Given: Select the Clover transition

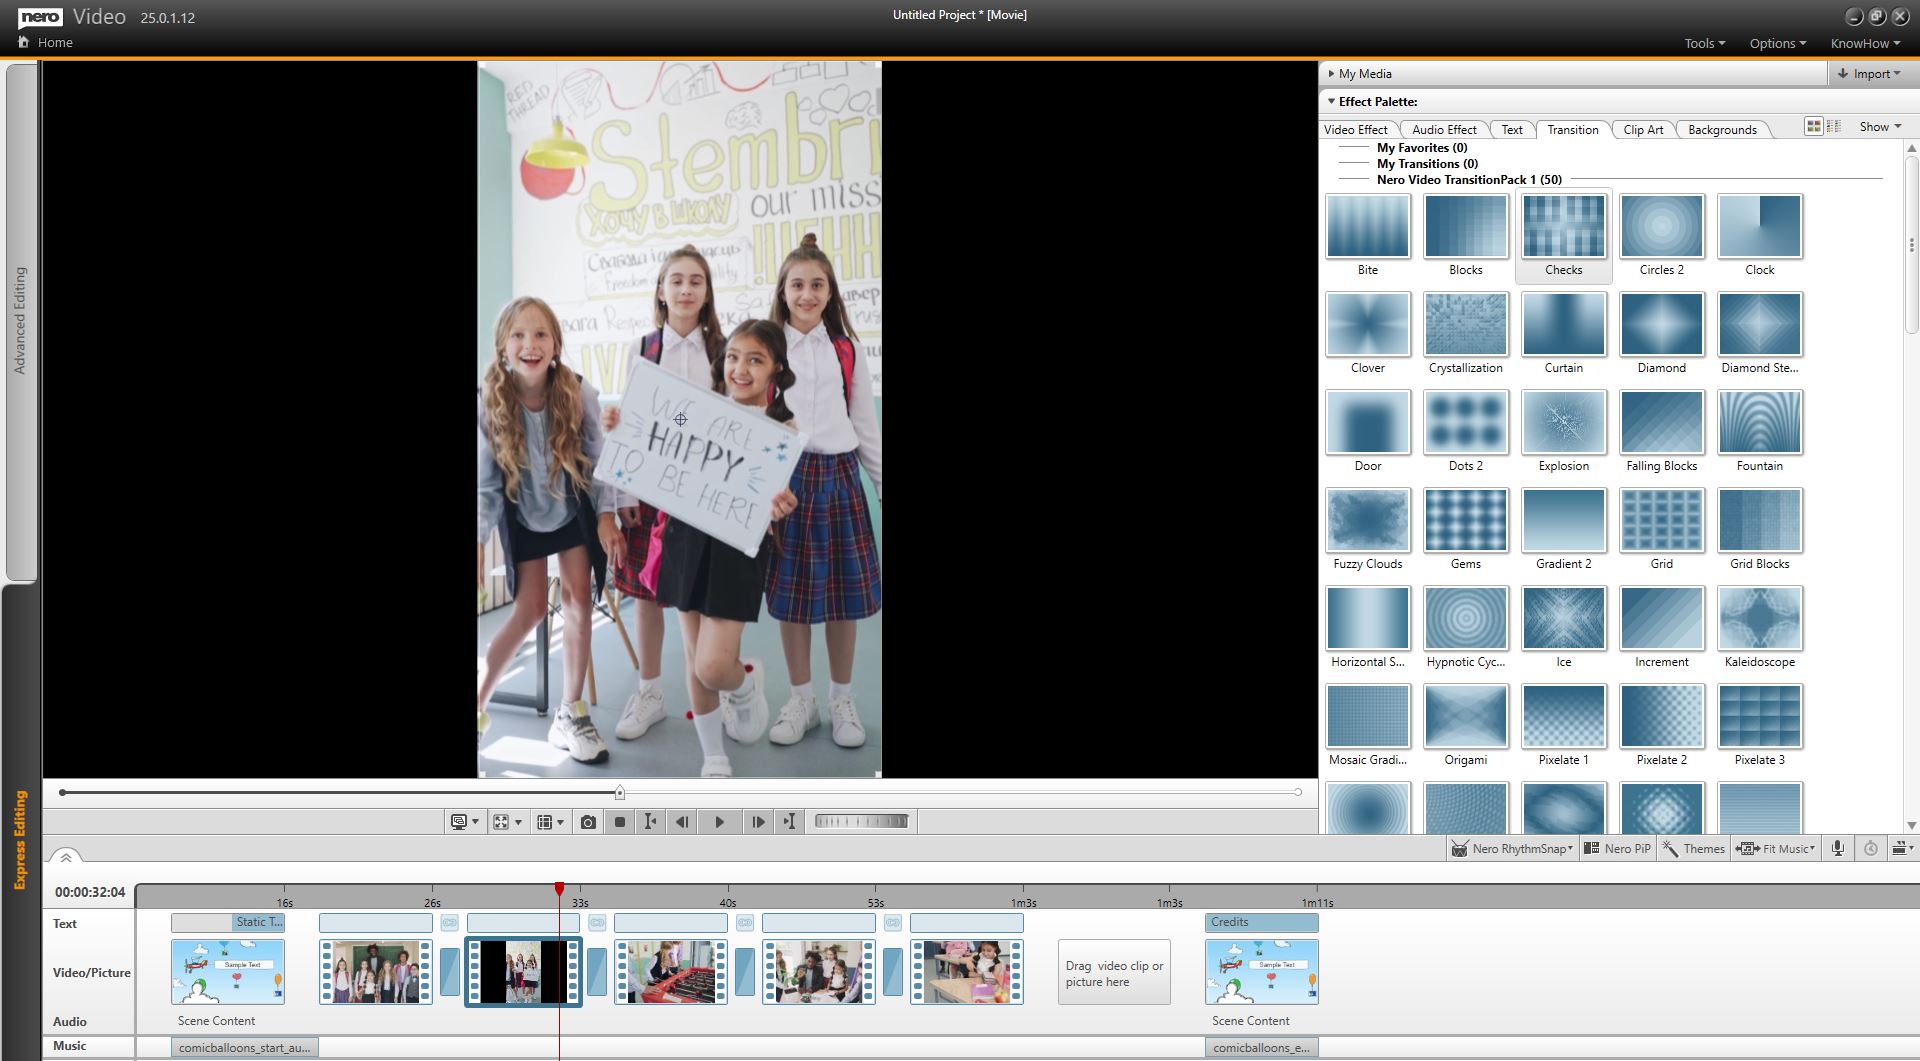Looking at the screenshot, I should coord(1368,335).
